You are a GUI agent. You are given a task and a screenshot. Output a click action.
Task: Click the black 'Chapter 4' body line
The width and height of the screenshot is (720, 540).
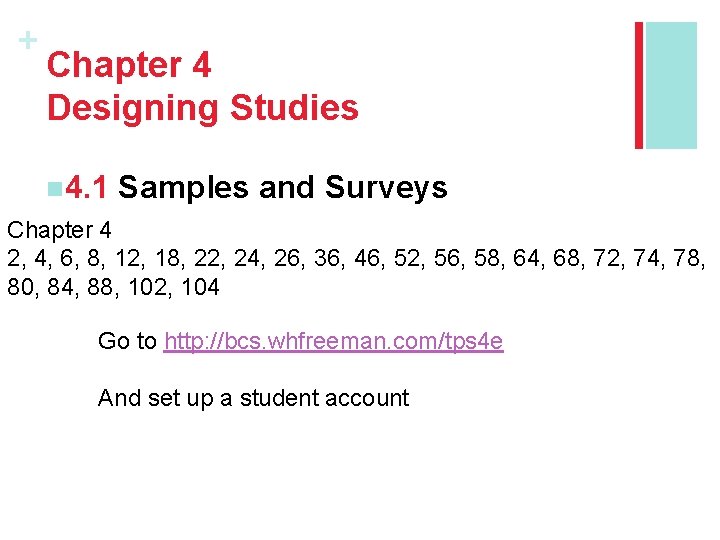(59, 231)
